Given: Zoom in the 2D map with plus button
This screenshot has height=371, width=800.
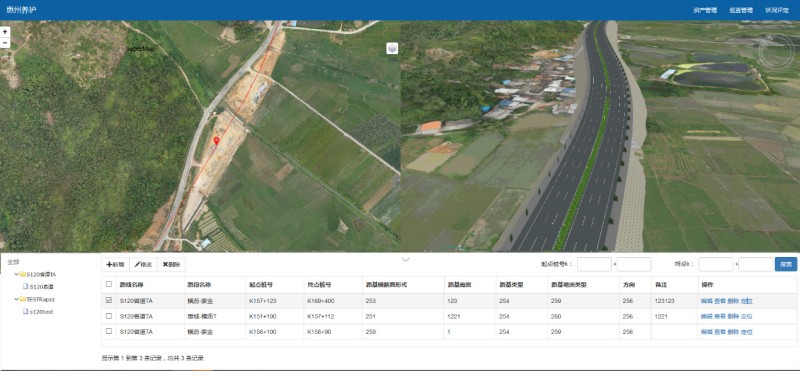Looking at the screenshot, I should 5,31.
